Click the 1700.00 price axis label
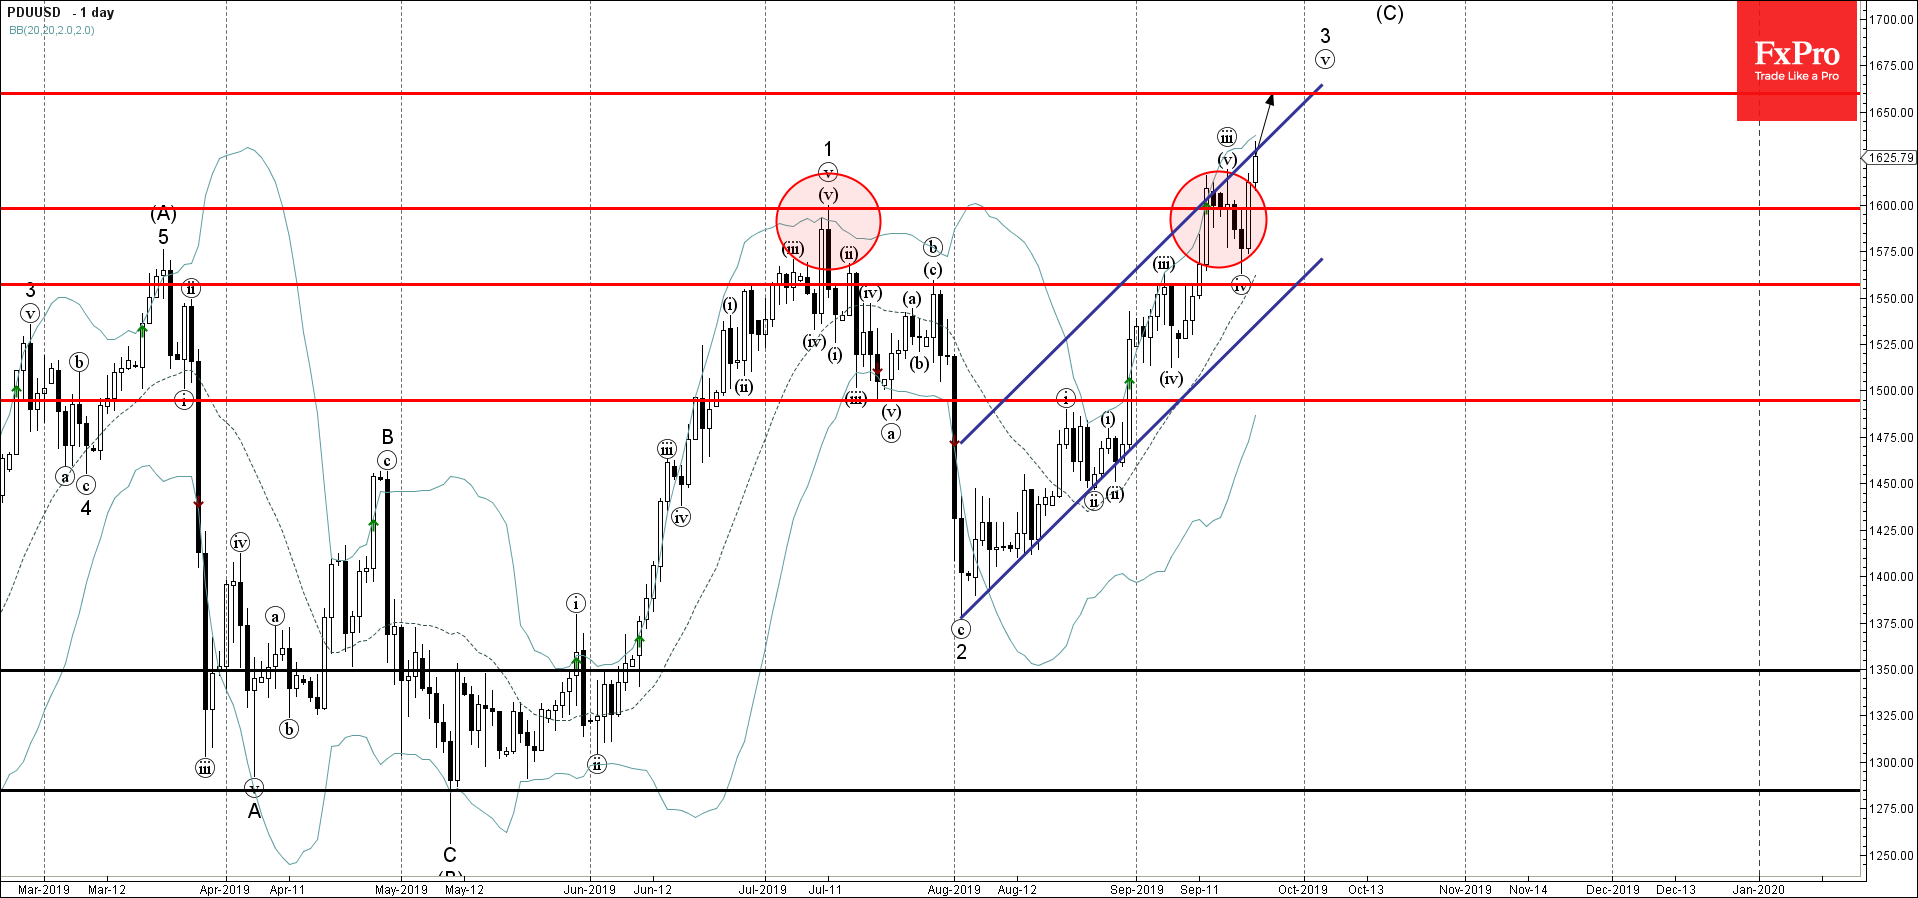This screenshot has width=1918, height=898. [x=1891, y=19]
